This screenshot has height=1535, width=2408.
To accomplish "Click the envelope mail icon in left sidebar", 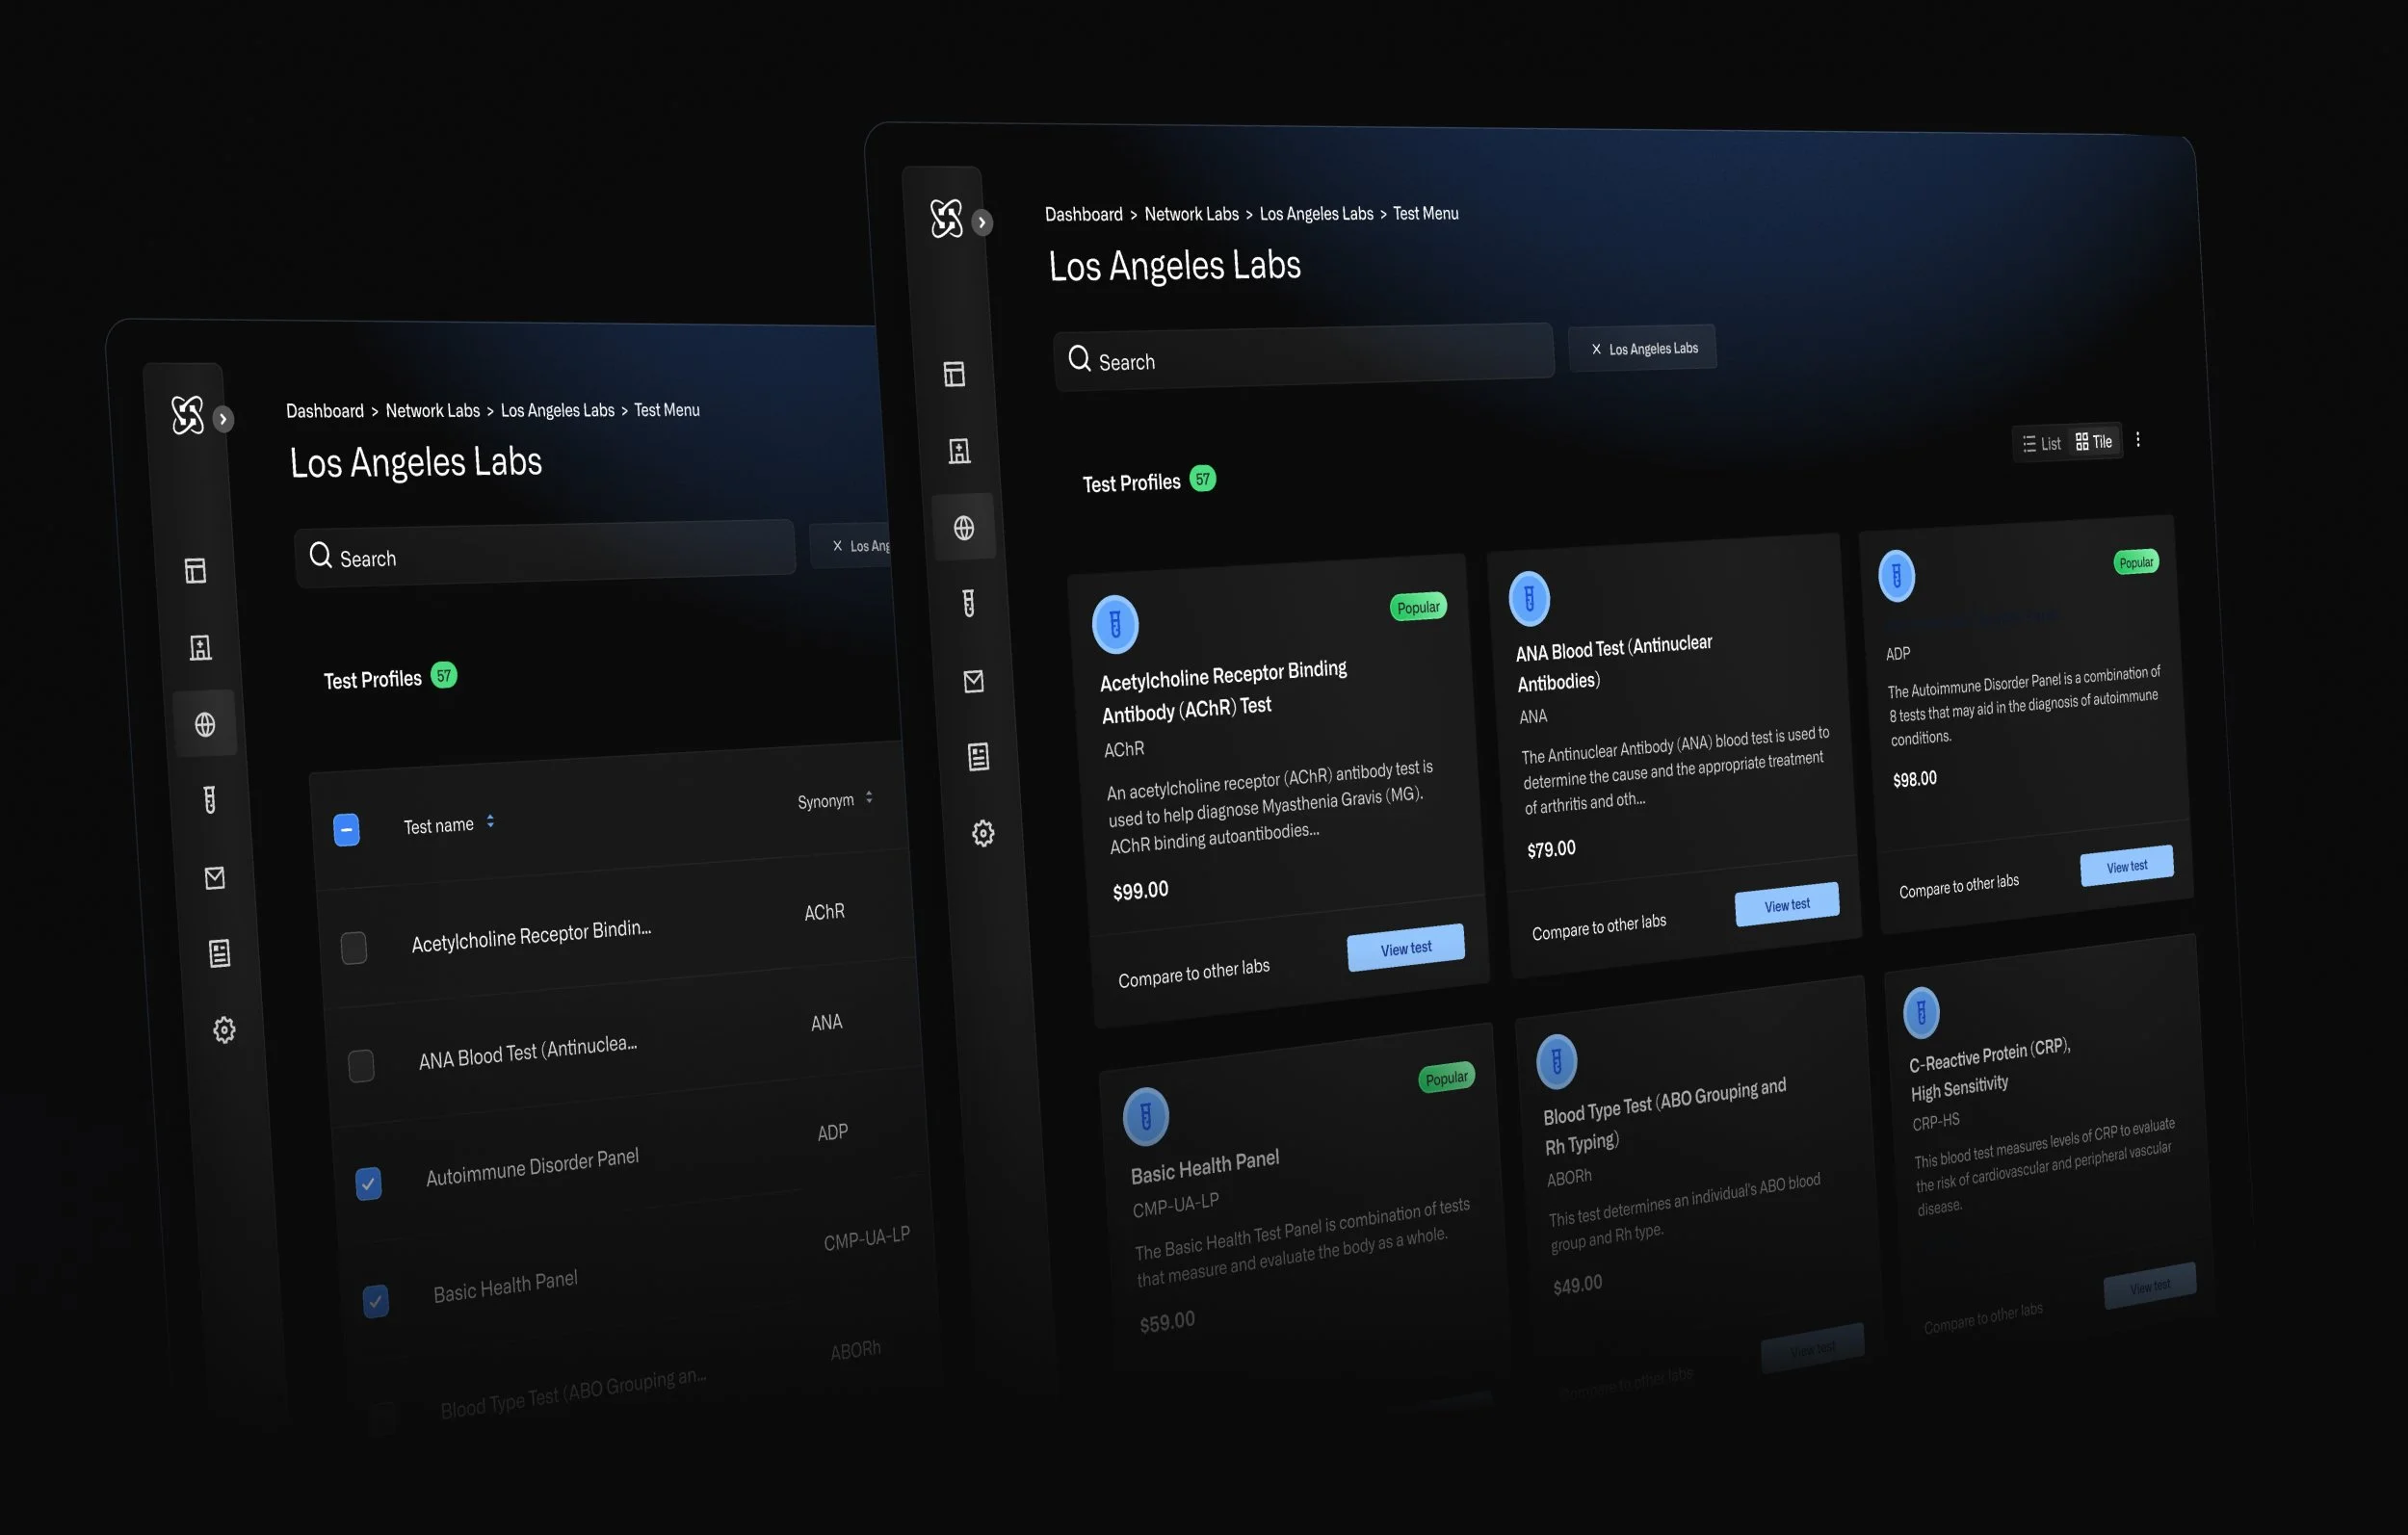I will 214,878.
